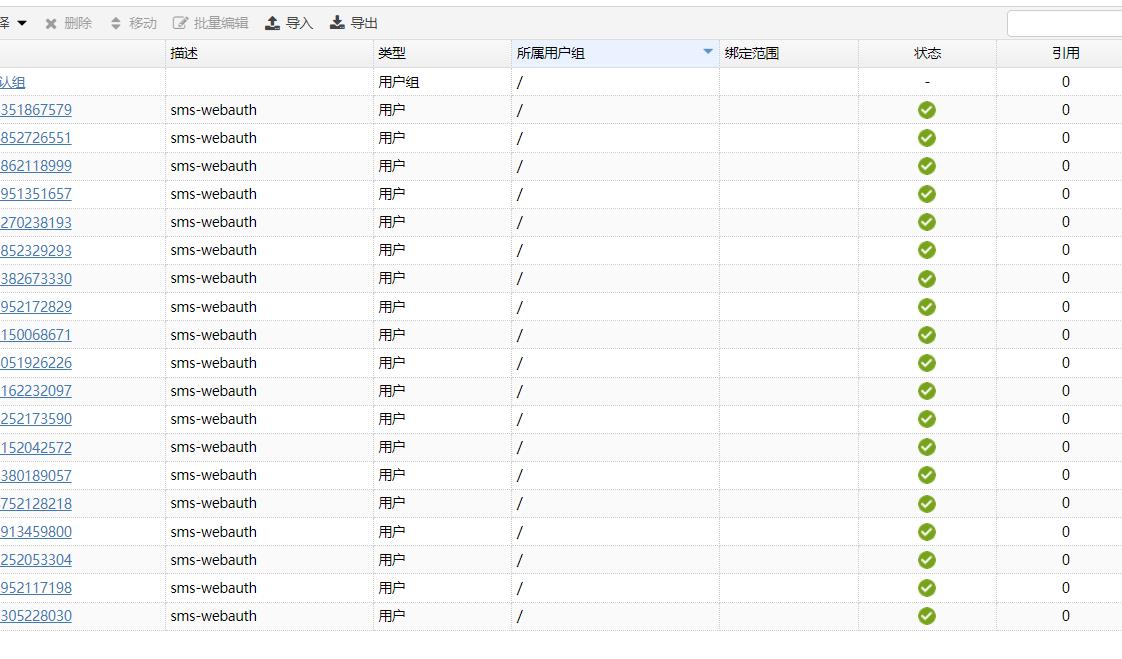This screenshot has width=1122, height=659.
Task: Click the green status icon for 351867579
Action: [927, 110]
